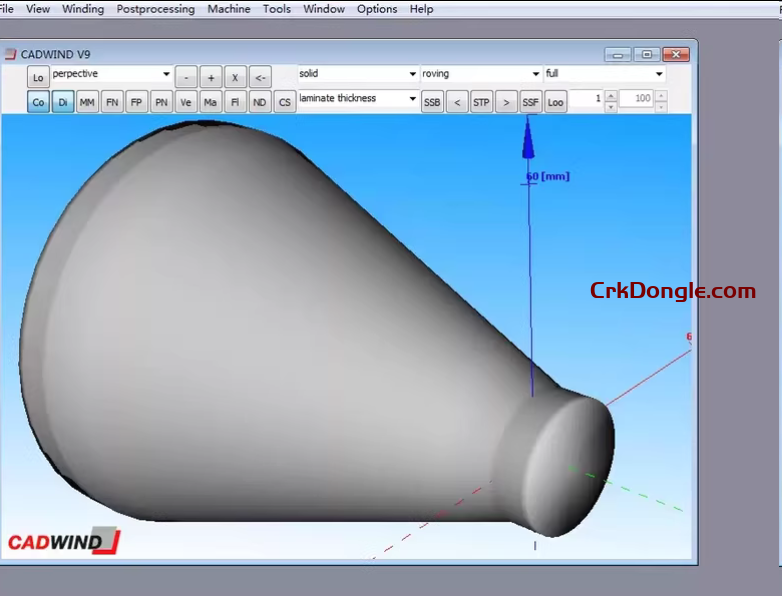Toggle the Loo loop button
The width and height of the screenshot is (782, 596).
click(555, 102)
